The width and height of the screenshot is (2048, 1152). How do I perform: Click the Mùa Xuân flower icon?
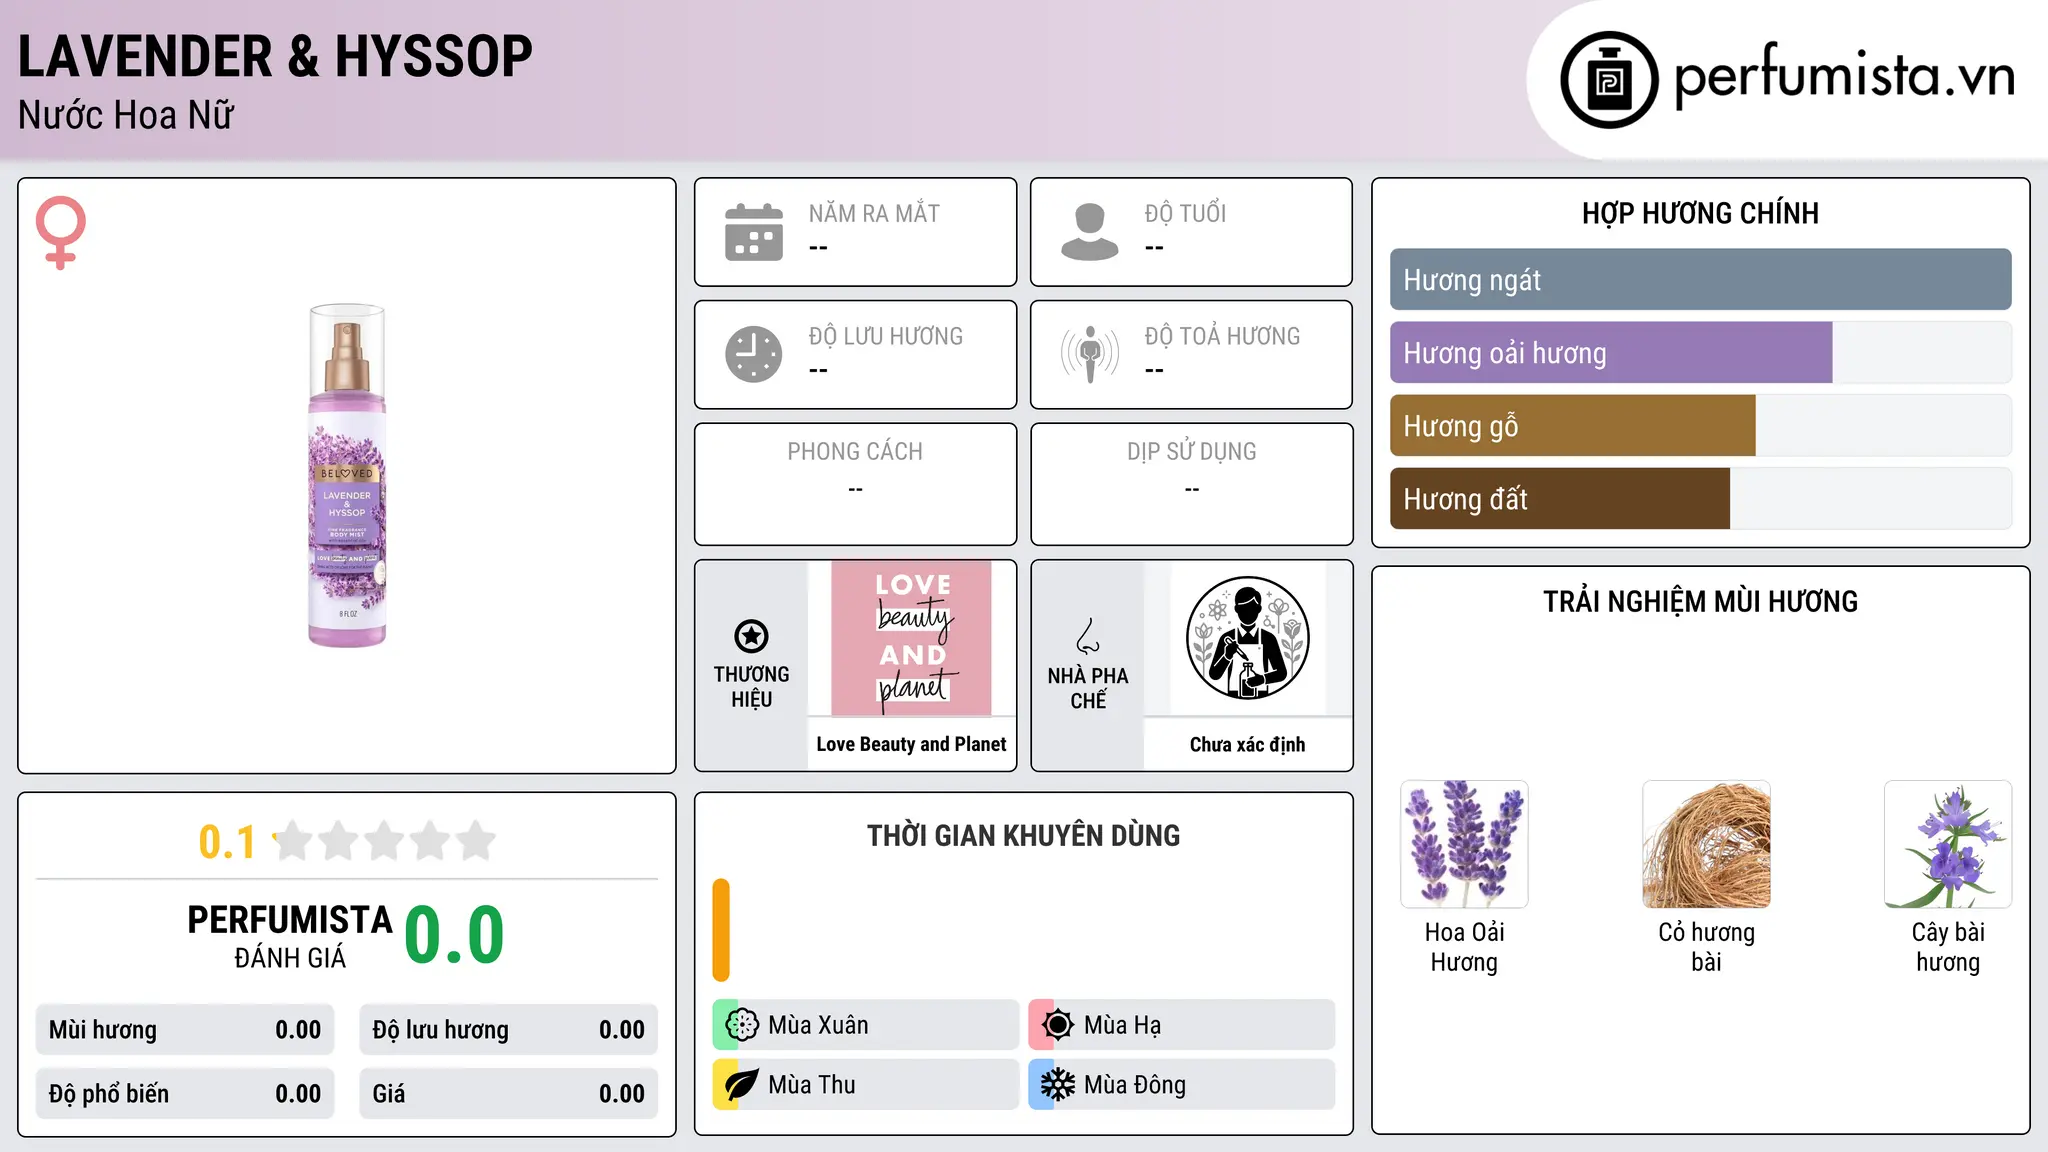pos(742,1025)
